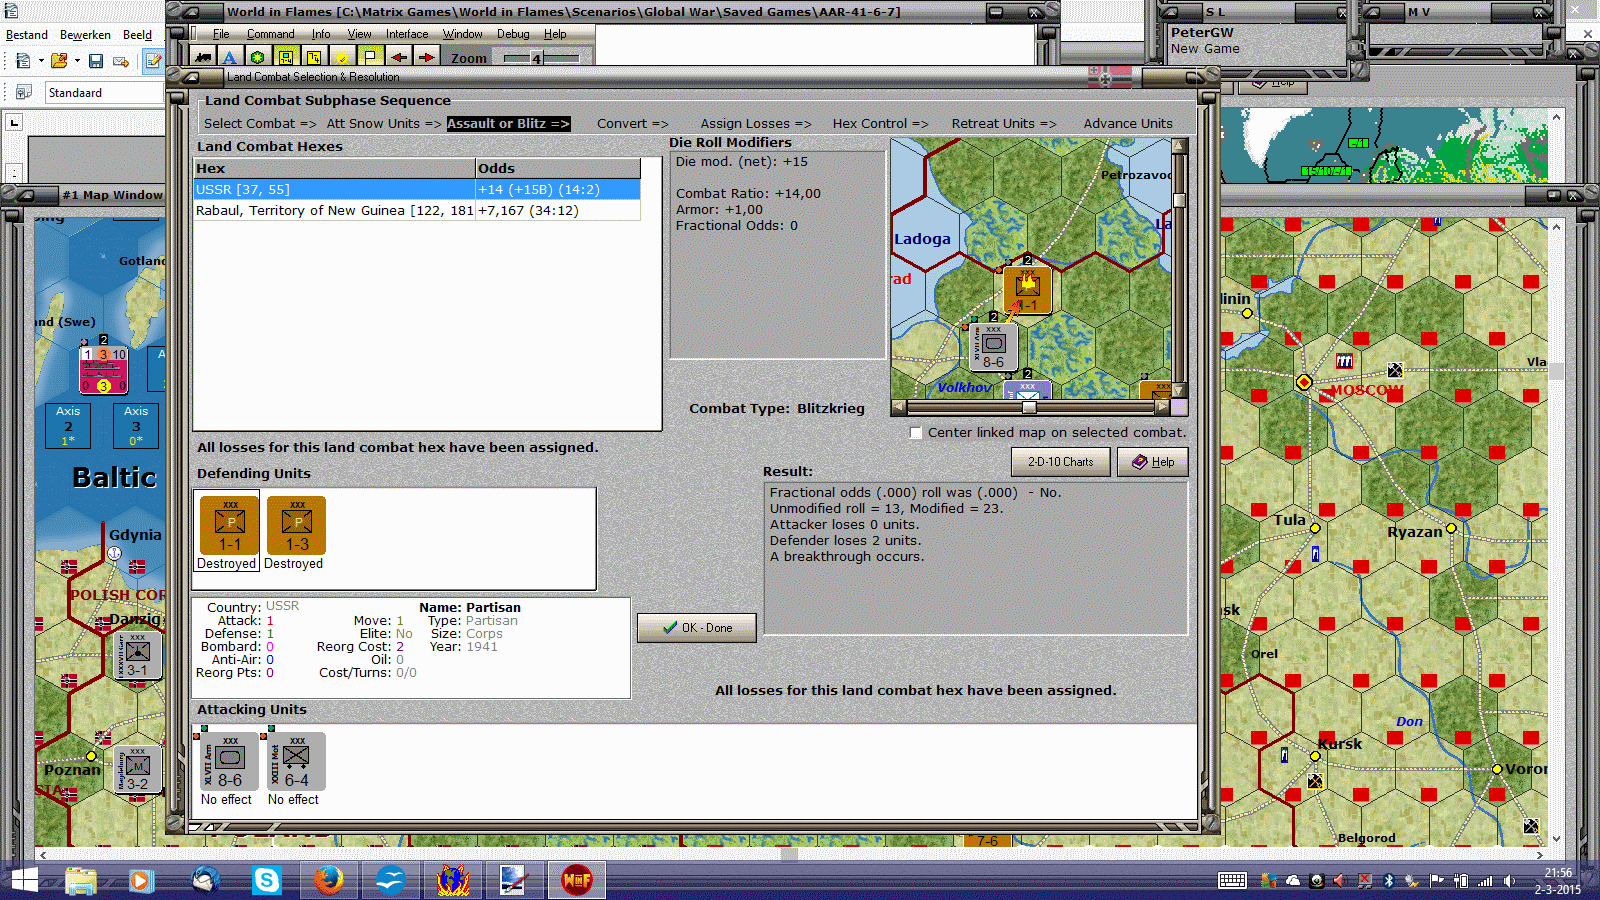
Task: Open the 2-D-10 Charts
Action: point(1061,462)
